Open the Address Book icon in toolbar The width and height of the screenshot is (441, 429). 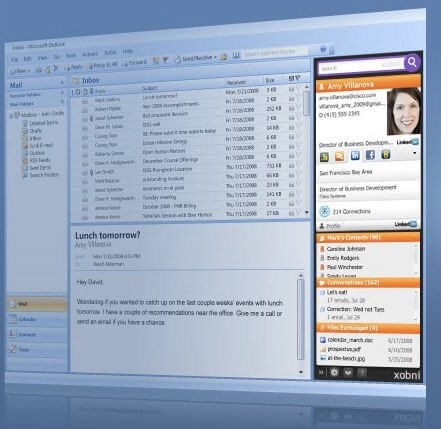236,55
